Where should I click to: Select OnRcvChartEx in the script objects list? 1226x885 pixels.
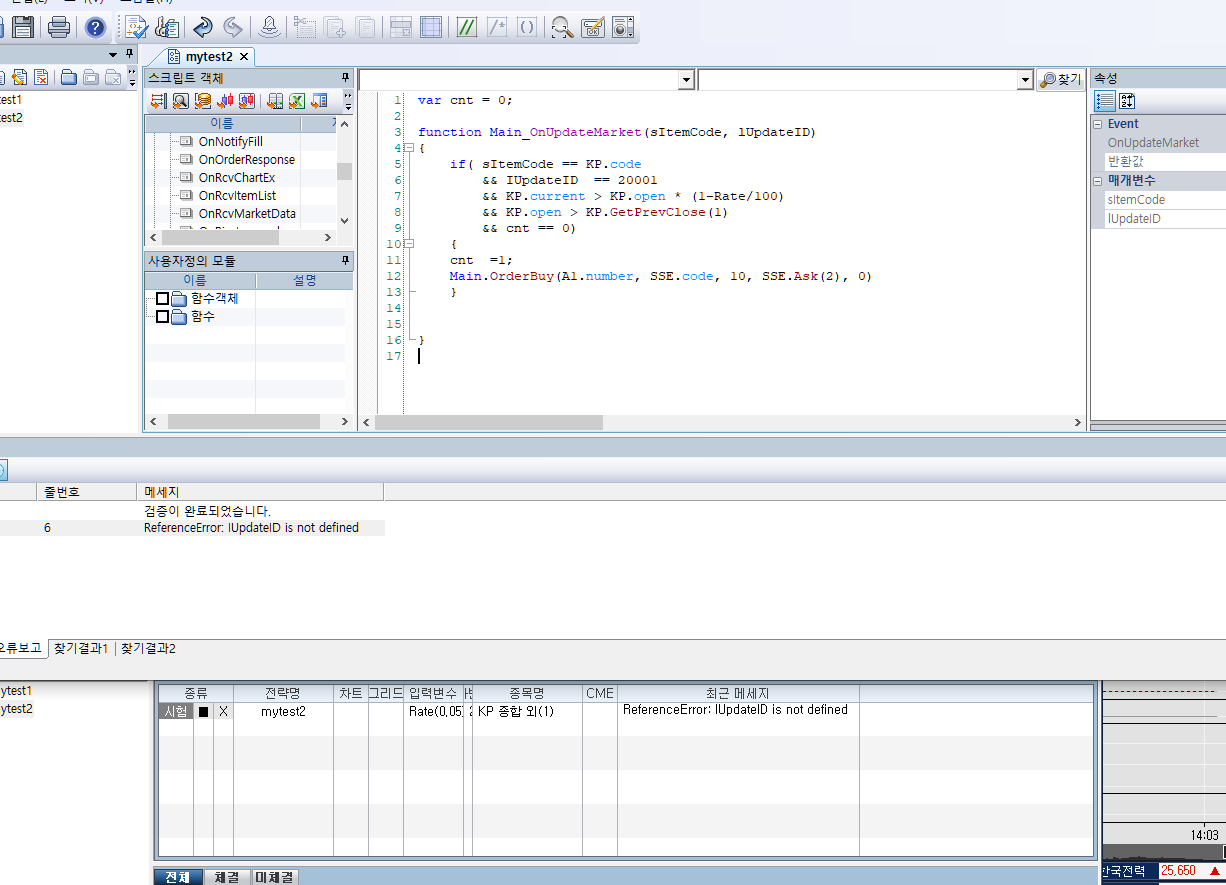coord(236,178)
